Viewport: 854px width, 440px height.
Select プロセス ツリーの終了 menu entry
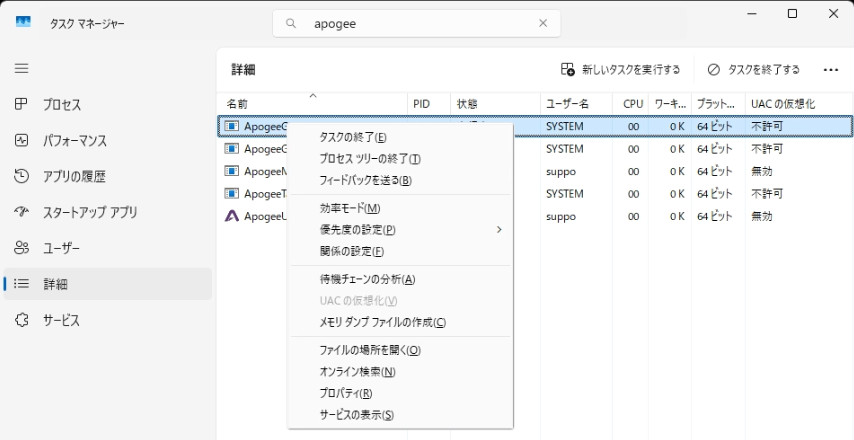[369, 159]
